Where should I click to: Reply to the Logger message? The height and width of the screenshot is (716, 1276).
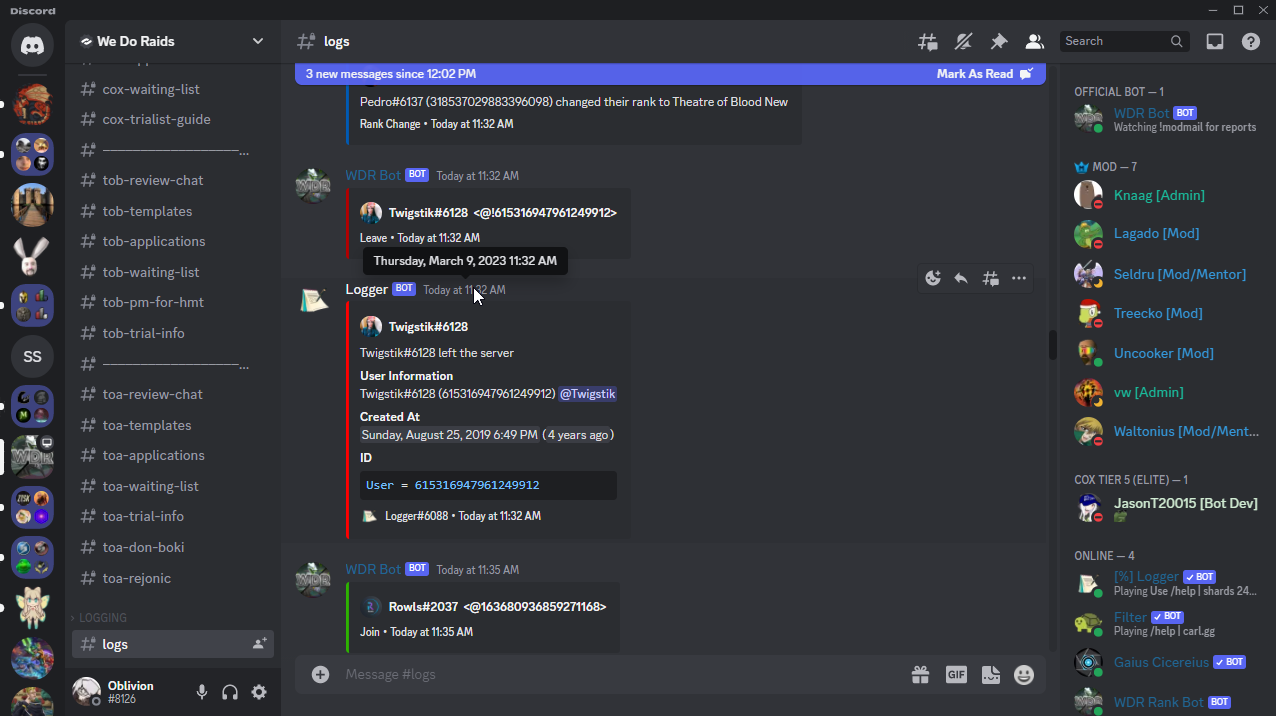[x=961, y=278]
